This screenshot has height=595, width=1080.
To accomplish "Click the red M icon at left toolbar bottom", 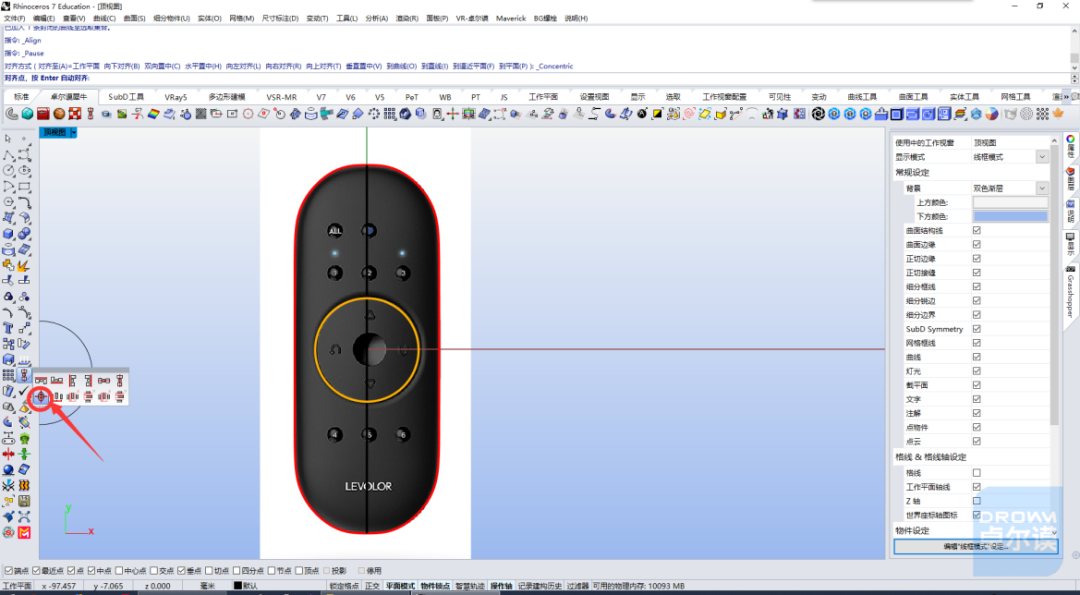I will (x=24, y=532).
